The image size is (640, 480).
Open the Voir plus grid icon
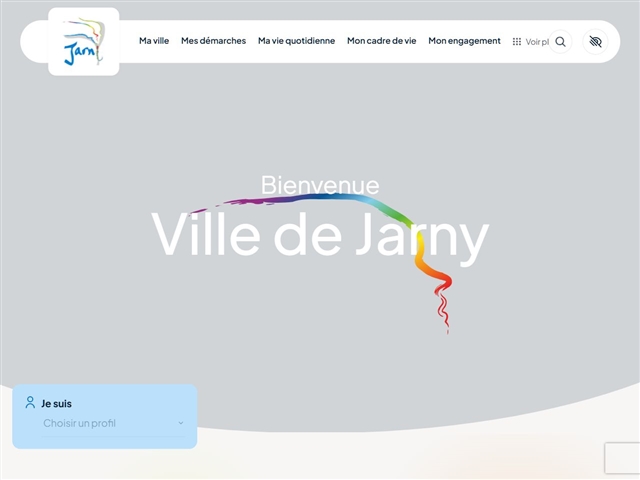(x=517, y=42)
